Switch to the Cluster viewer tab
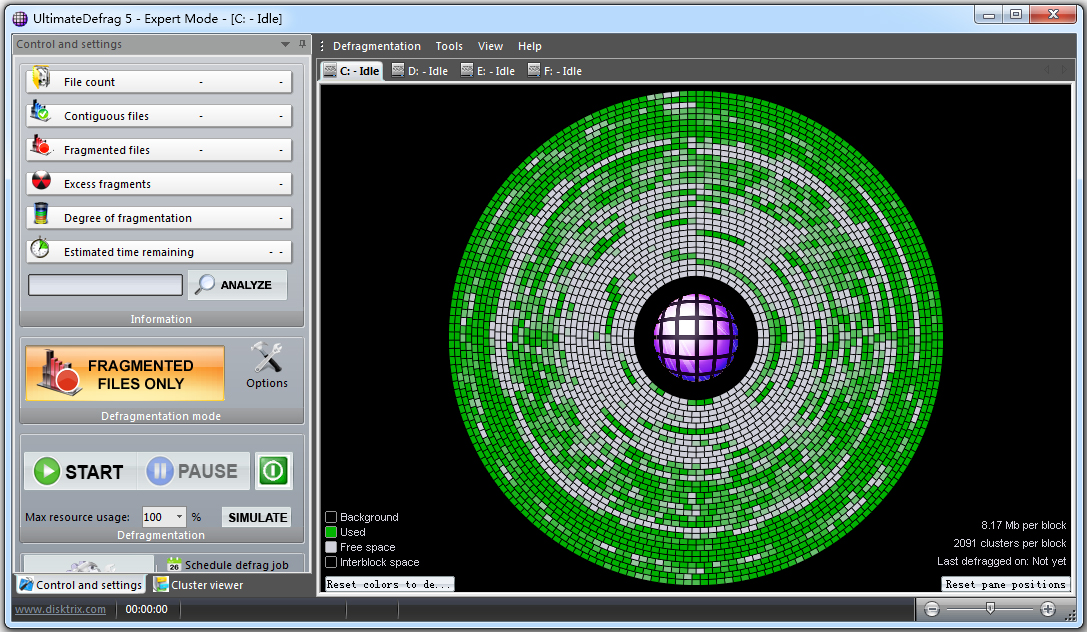The image size is (1087, 632). (200, 585)
